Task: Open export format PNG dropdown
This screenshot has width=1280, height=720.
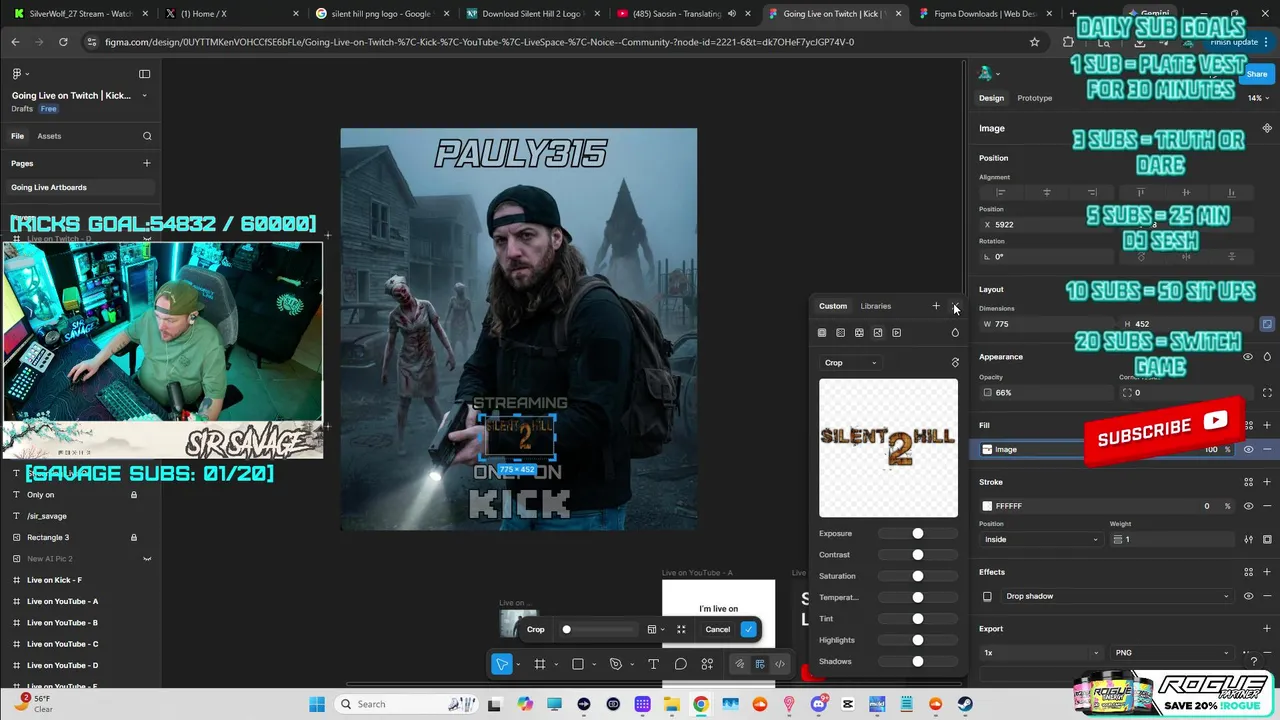Action: click(1171, 653)
